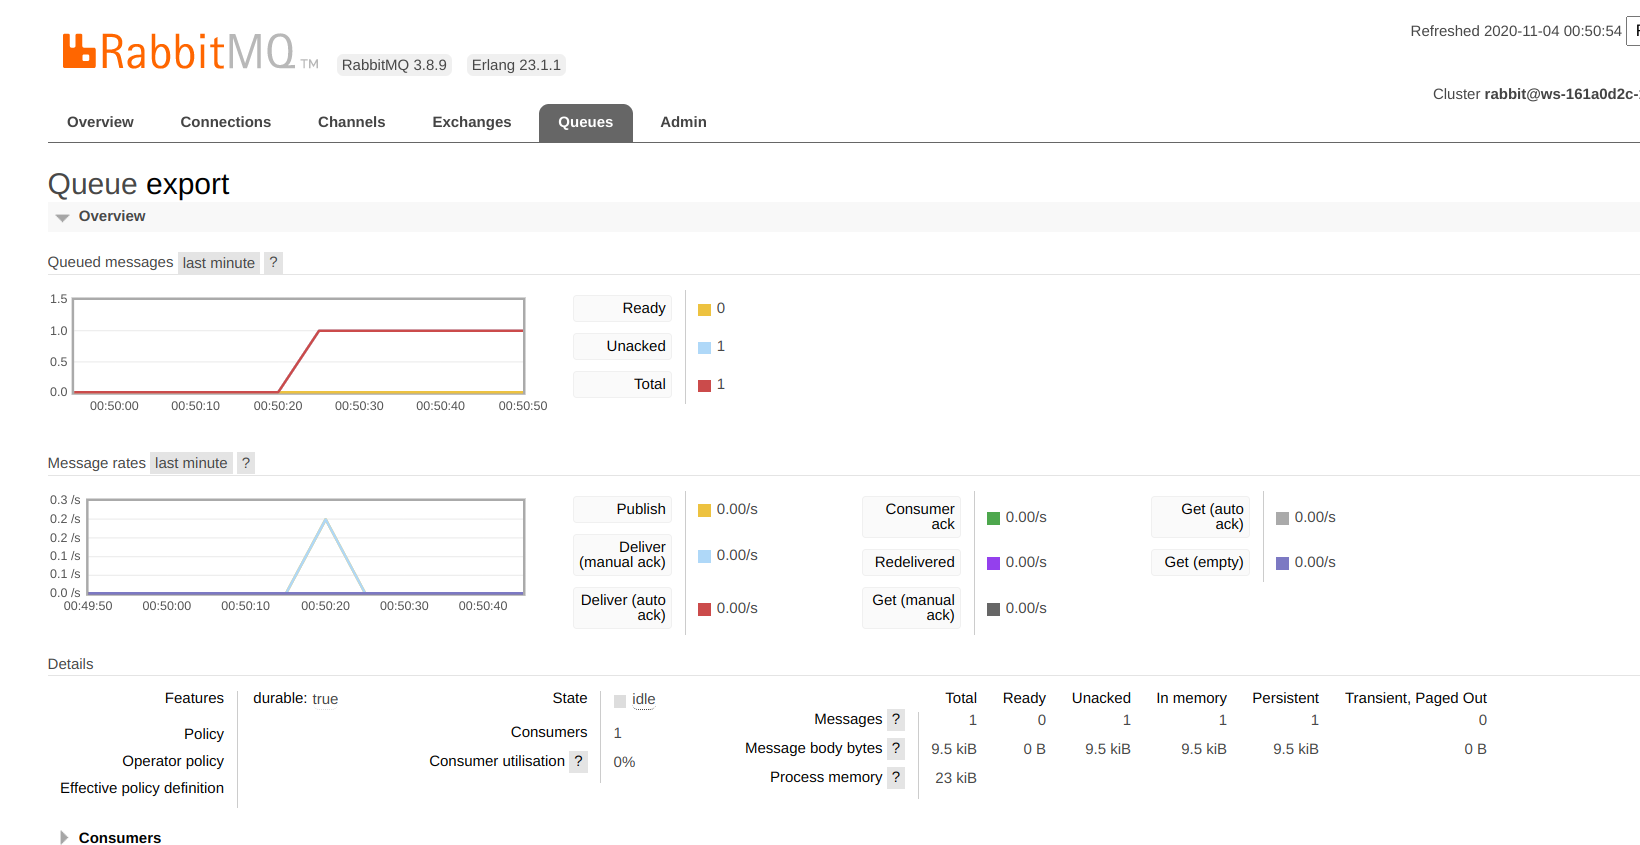This screenshot has width=1640, height=845.
Task: Open the Channels tab
Action: pos(351,122)
